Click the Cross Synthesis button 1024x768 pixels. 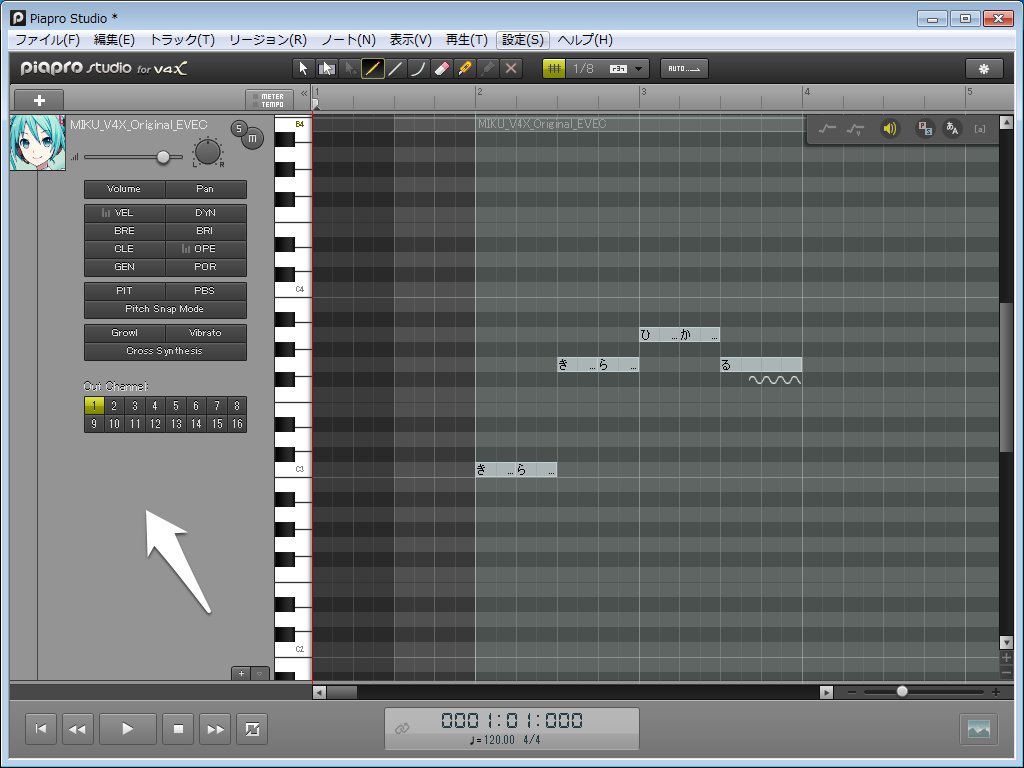coord(165,351)
